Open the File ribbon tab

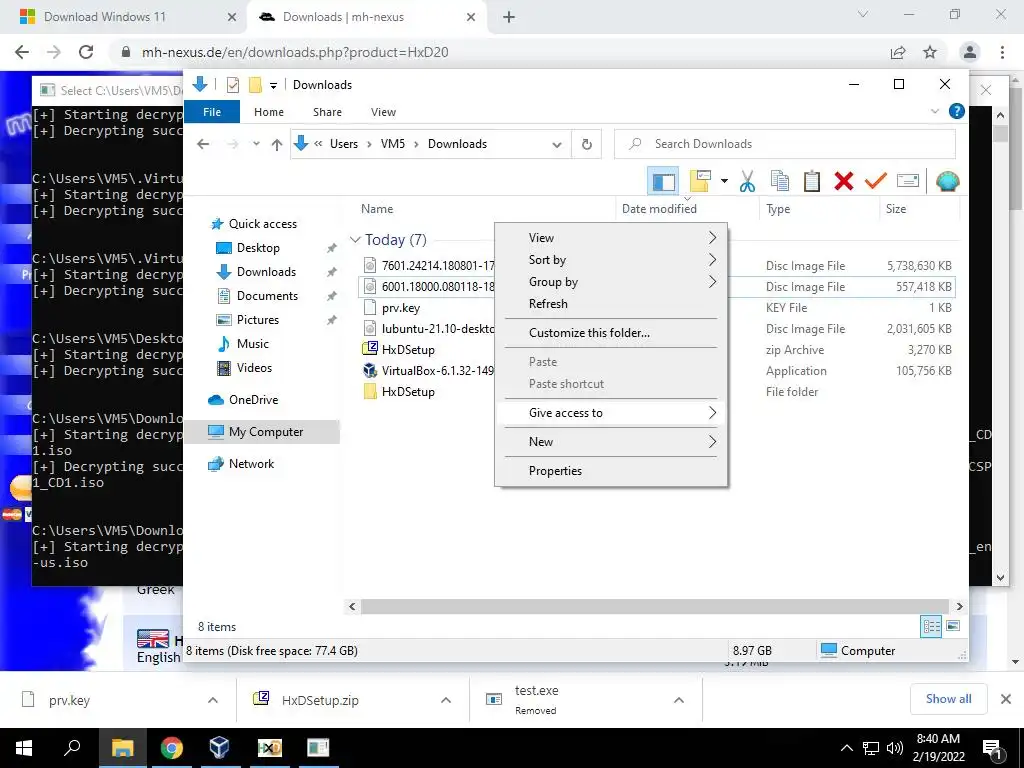(212, 112)
